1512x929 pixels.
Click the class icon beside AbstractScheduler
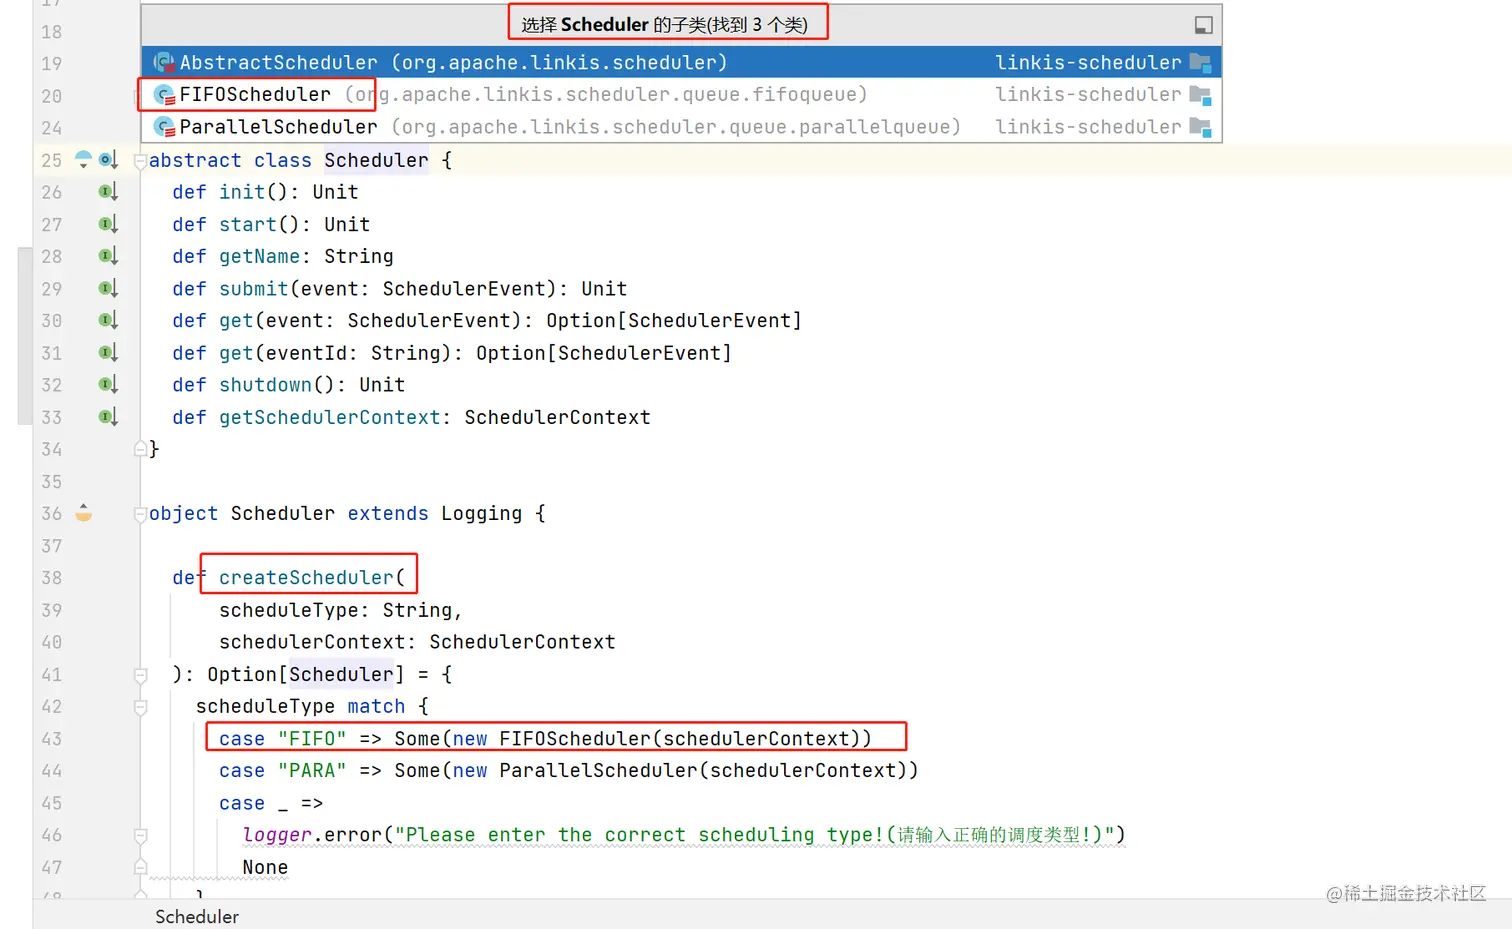coord(164,63)
